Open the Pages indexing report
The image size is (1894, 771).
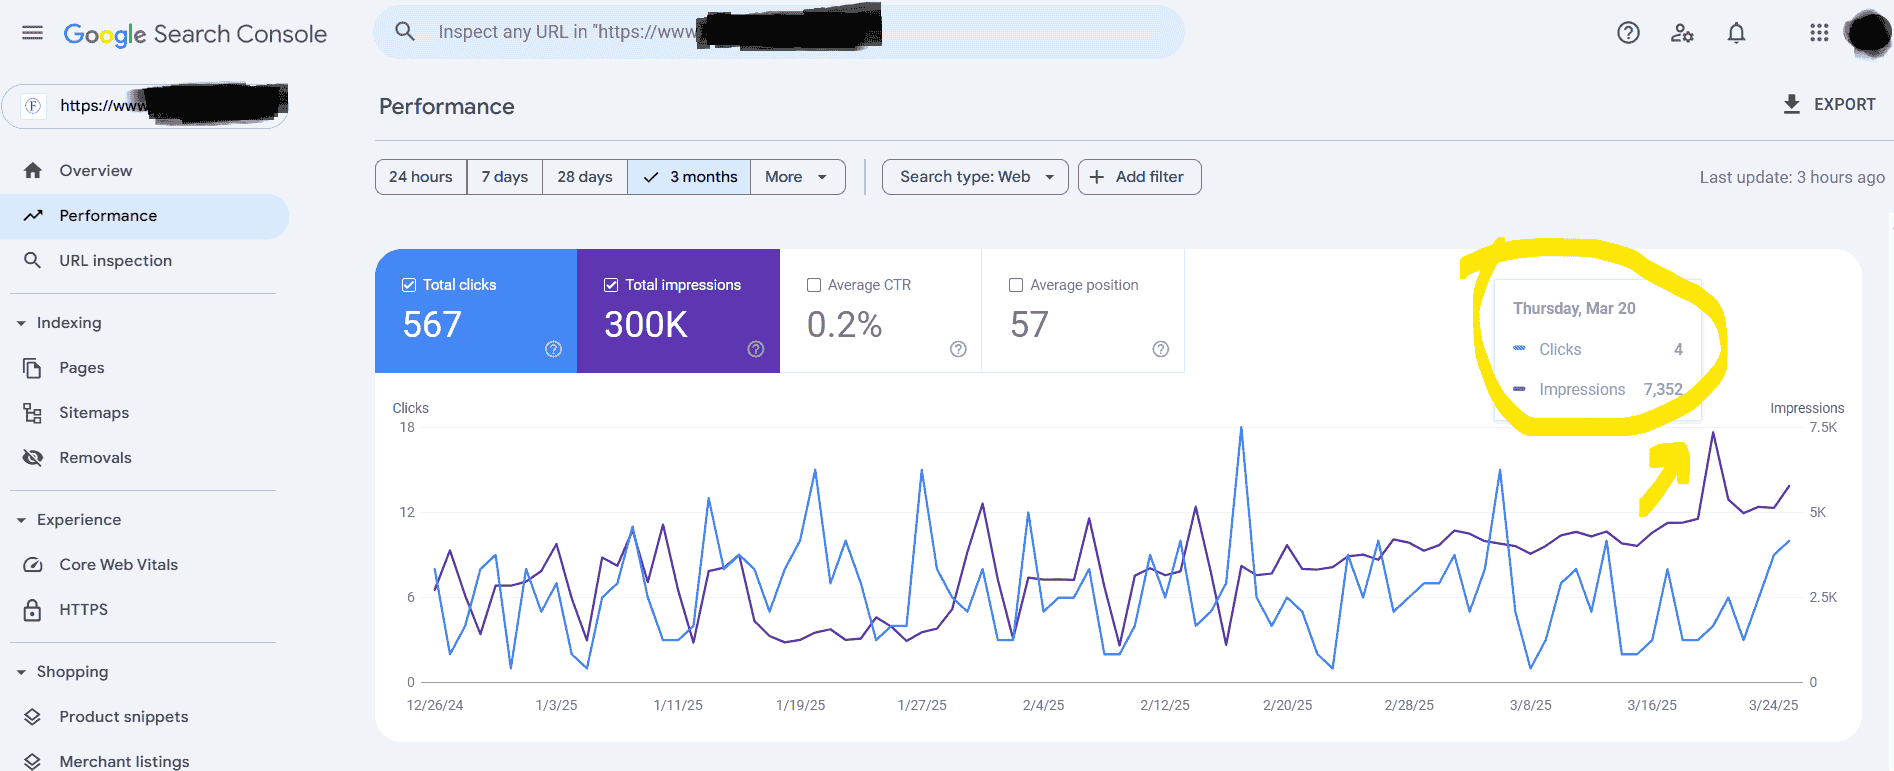point(144,368)
